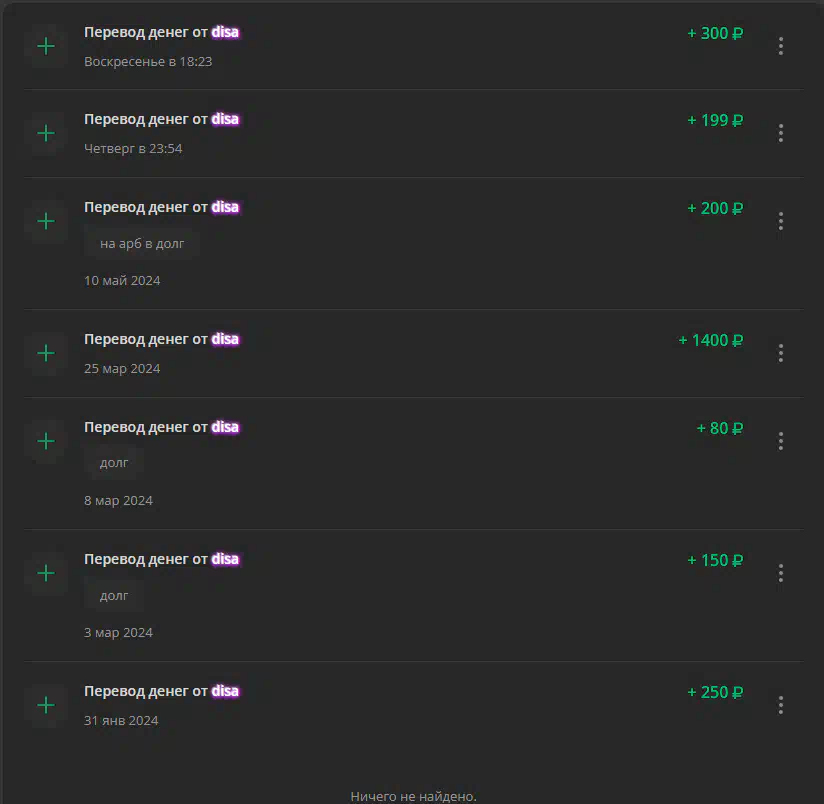Click the + 80 ₽ amount

pyautogui.click(x=719, y=428)
